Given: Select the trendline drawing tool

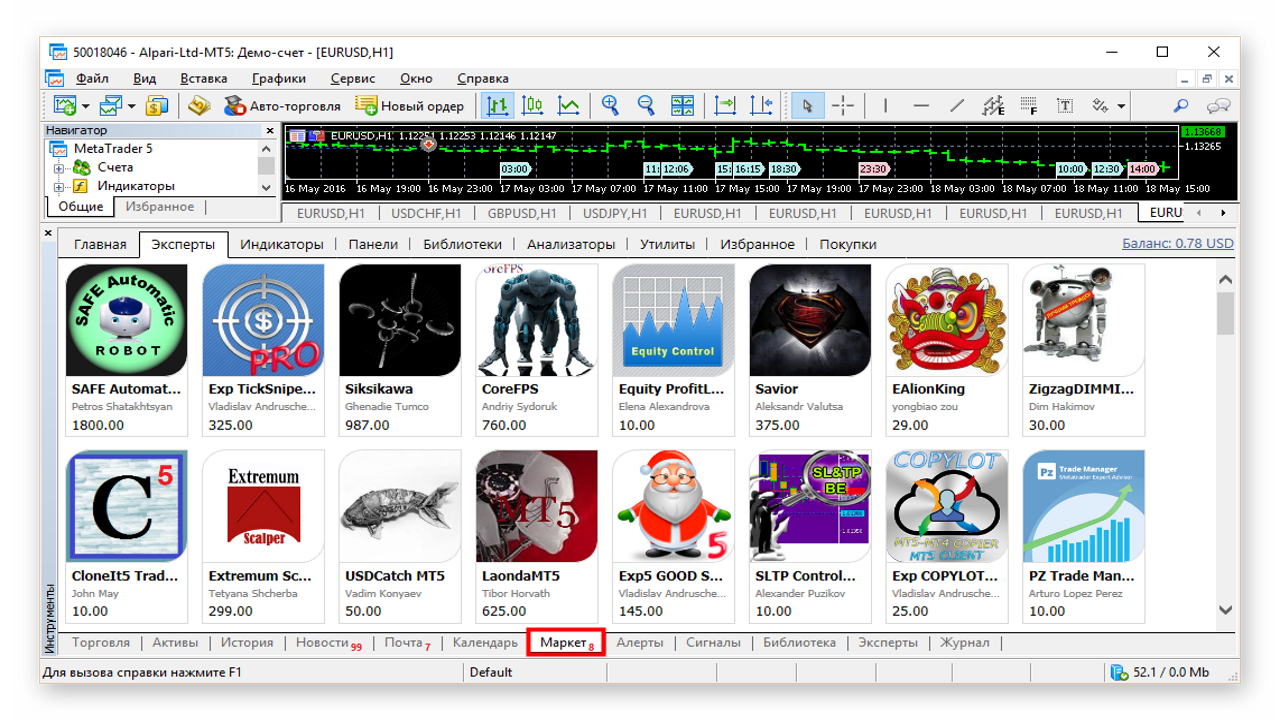Looking at the screenshot, I should tap(957, 105).
